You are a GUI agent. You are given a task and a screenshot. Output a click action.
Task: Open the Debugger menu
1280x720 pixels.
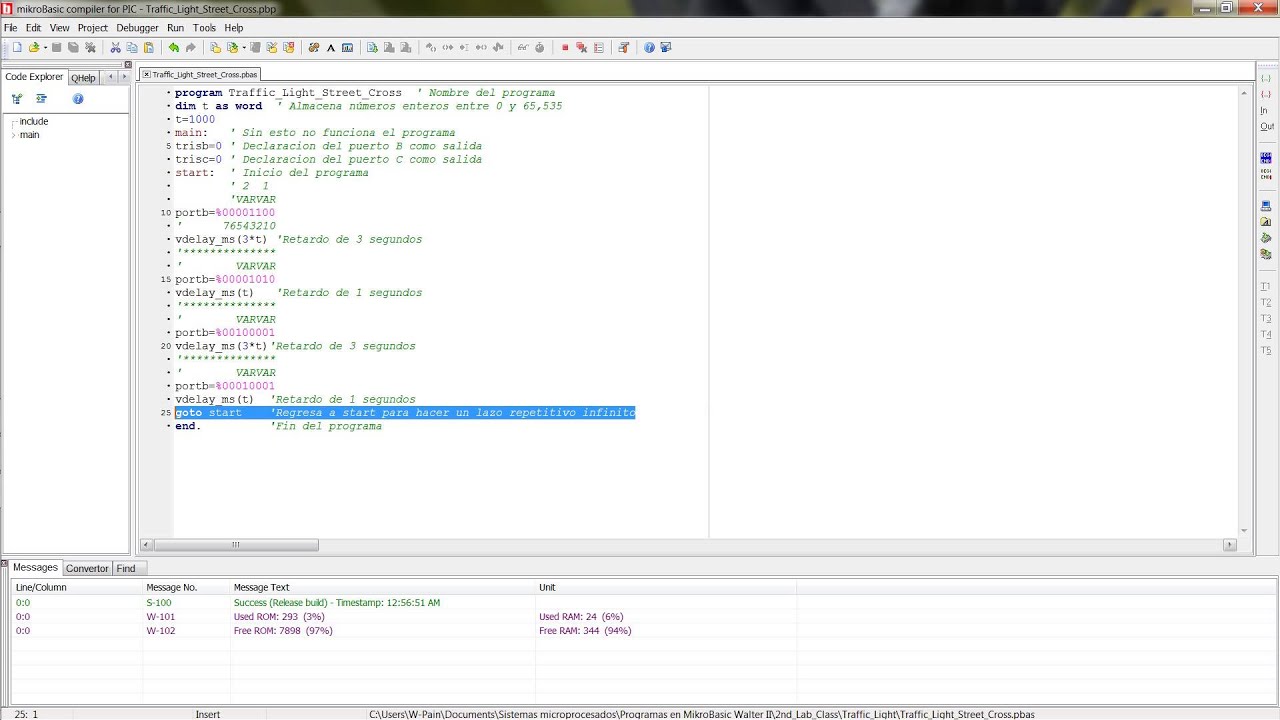[x=137, y=28]
